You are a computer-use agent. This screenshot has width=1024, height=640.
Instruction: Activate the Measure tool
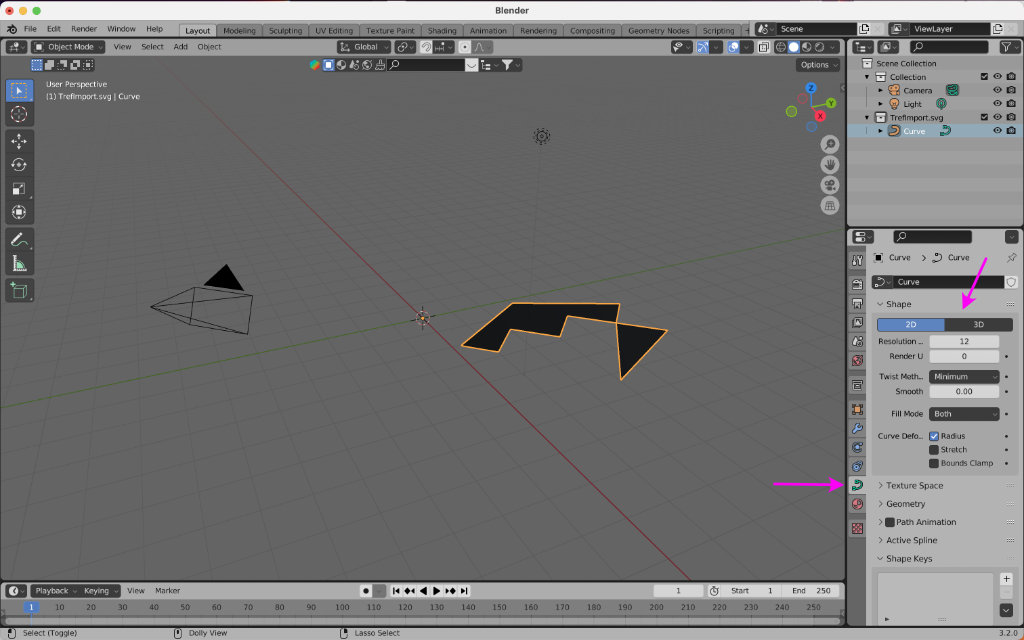19,264
